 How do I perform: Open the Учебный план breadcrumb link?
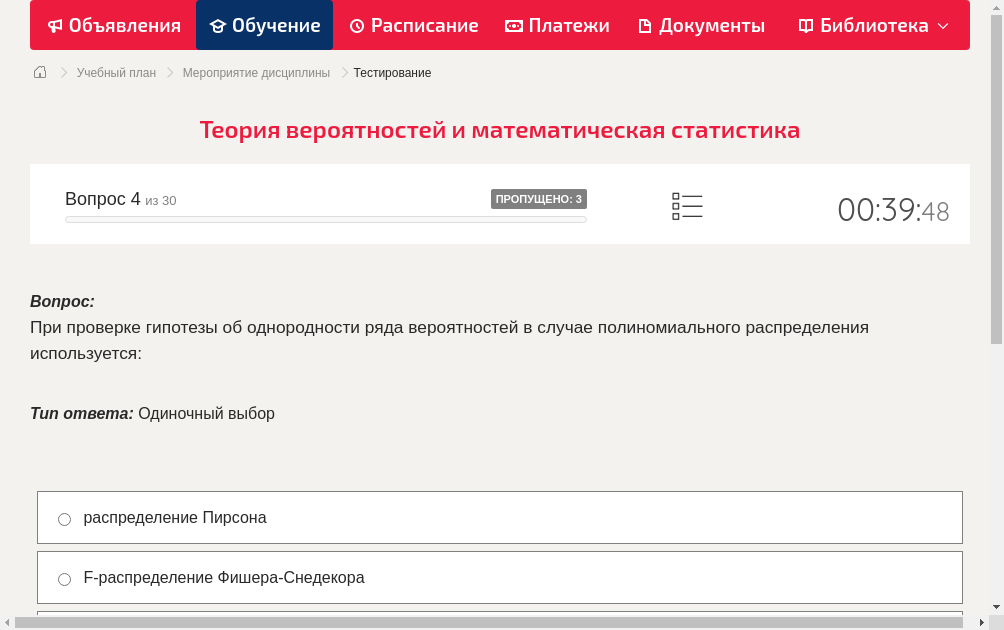pos(114,72)
